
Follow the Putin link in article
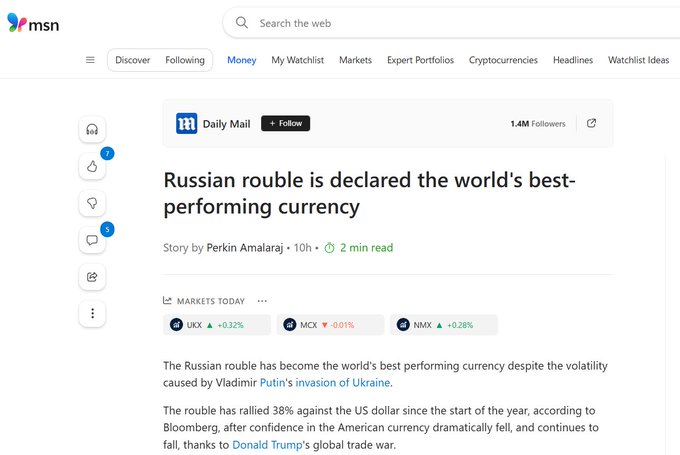tap(272, 383)
